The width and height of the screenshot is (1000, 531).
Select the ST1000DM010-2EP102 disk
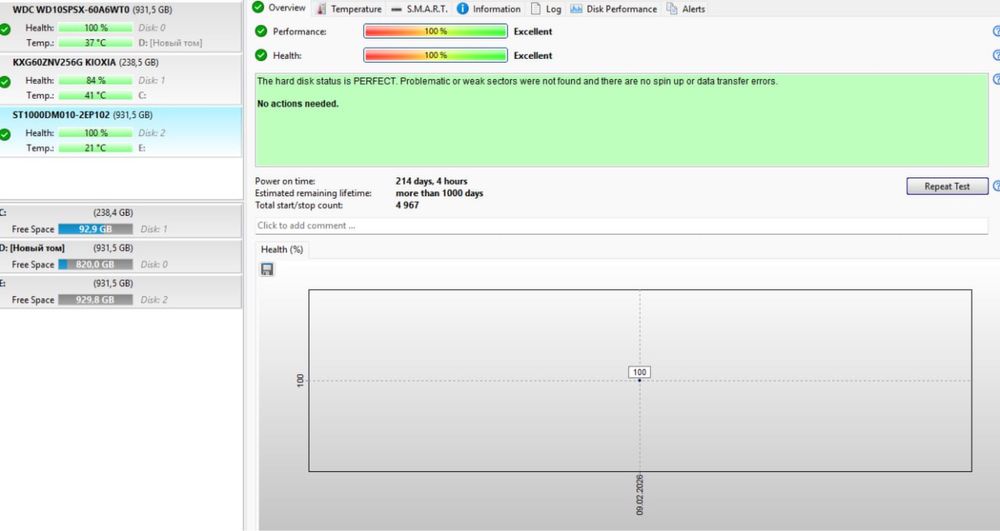tap(121, 132)
